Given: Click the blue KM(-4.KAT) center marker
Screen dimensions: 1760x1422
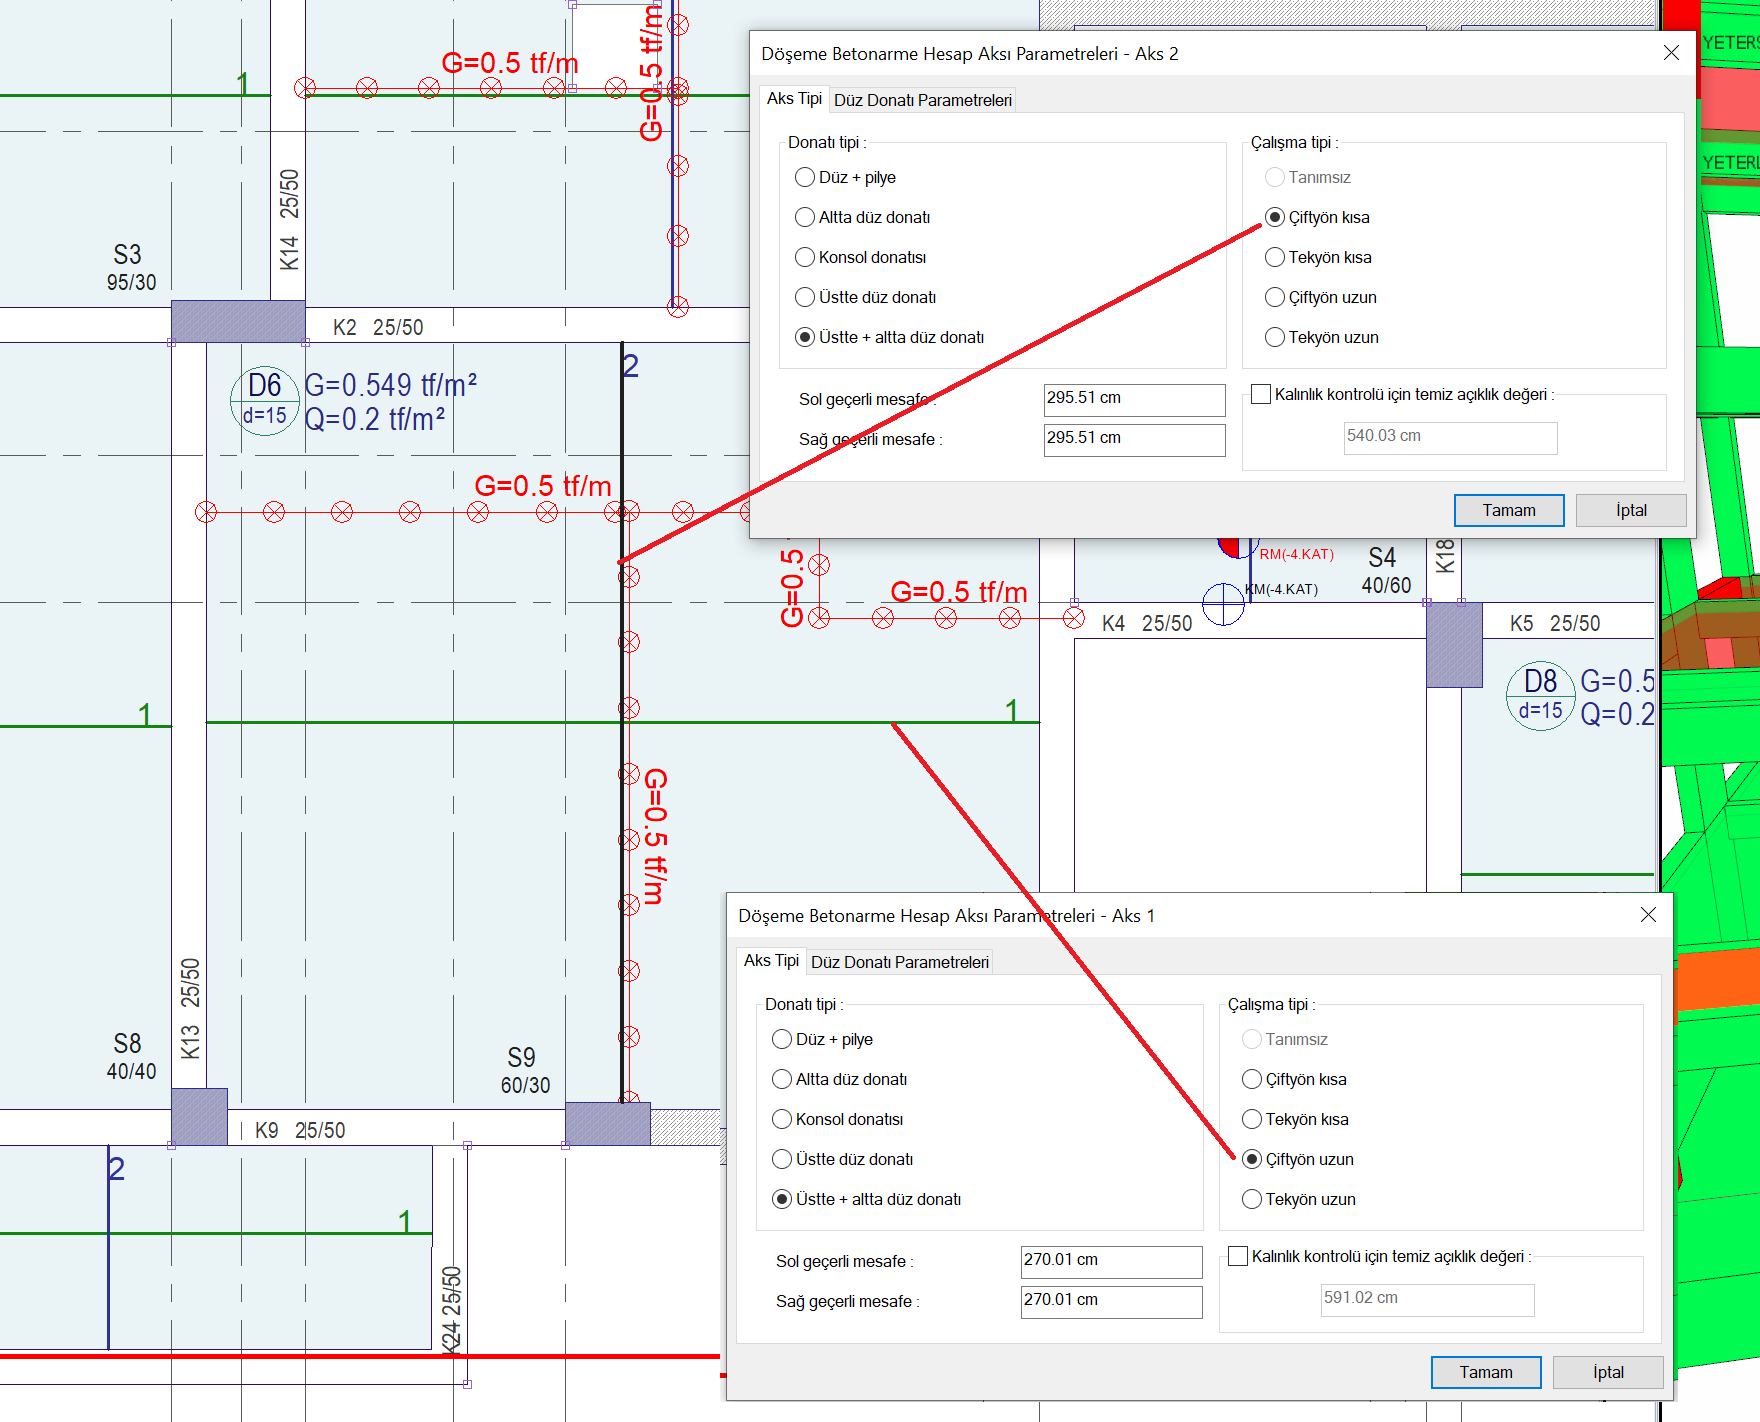Looking at the screenshot, I should (x=1223, y=604).
